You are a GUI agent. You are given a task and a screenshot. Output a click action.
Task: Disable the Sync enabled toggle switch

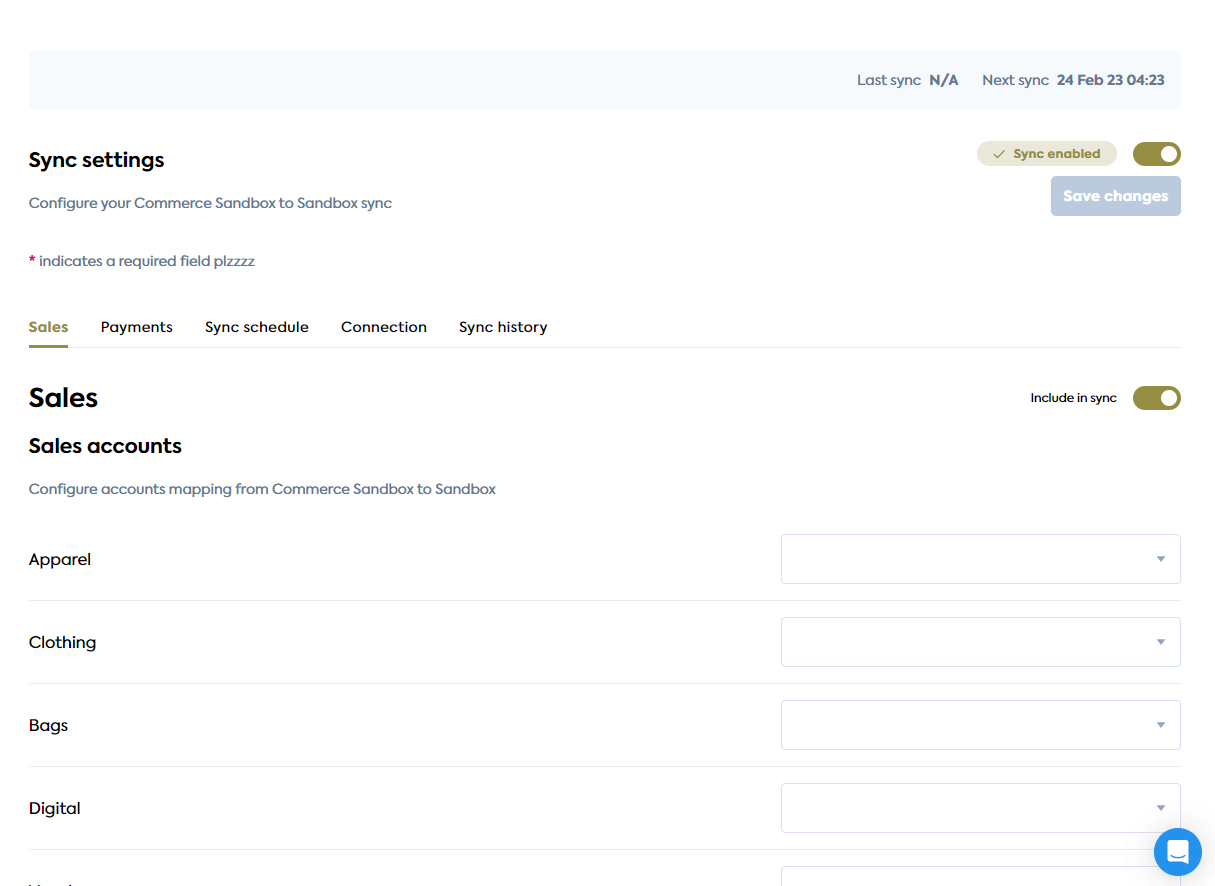pos(1156,154)
